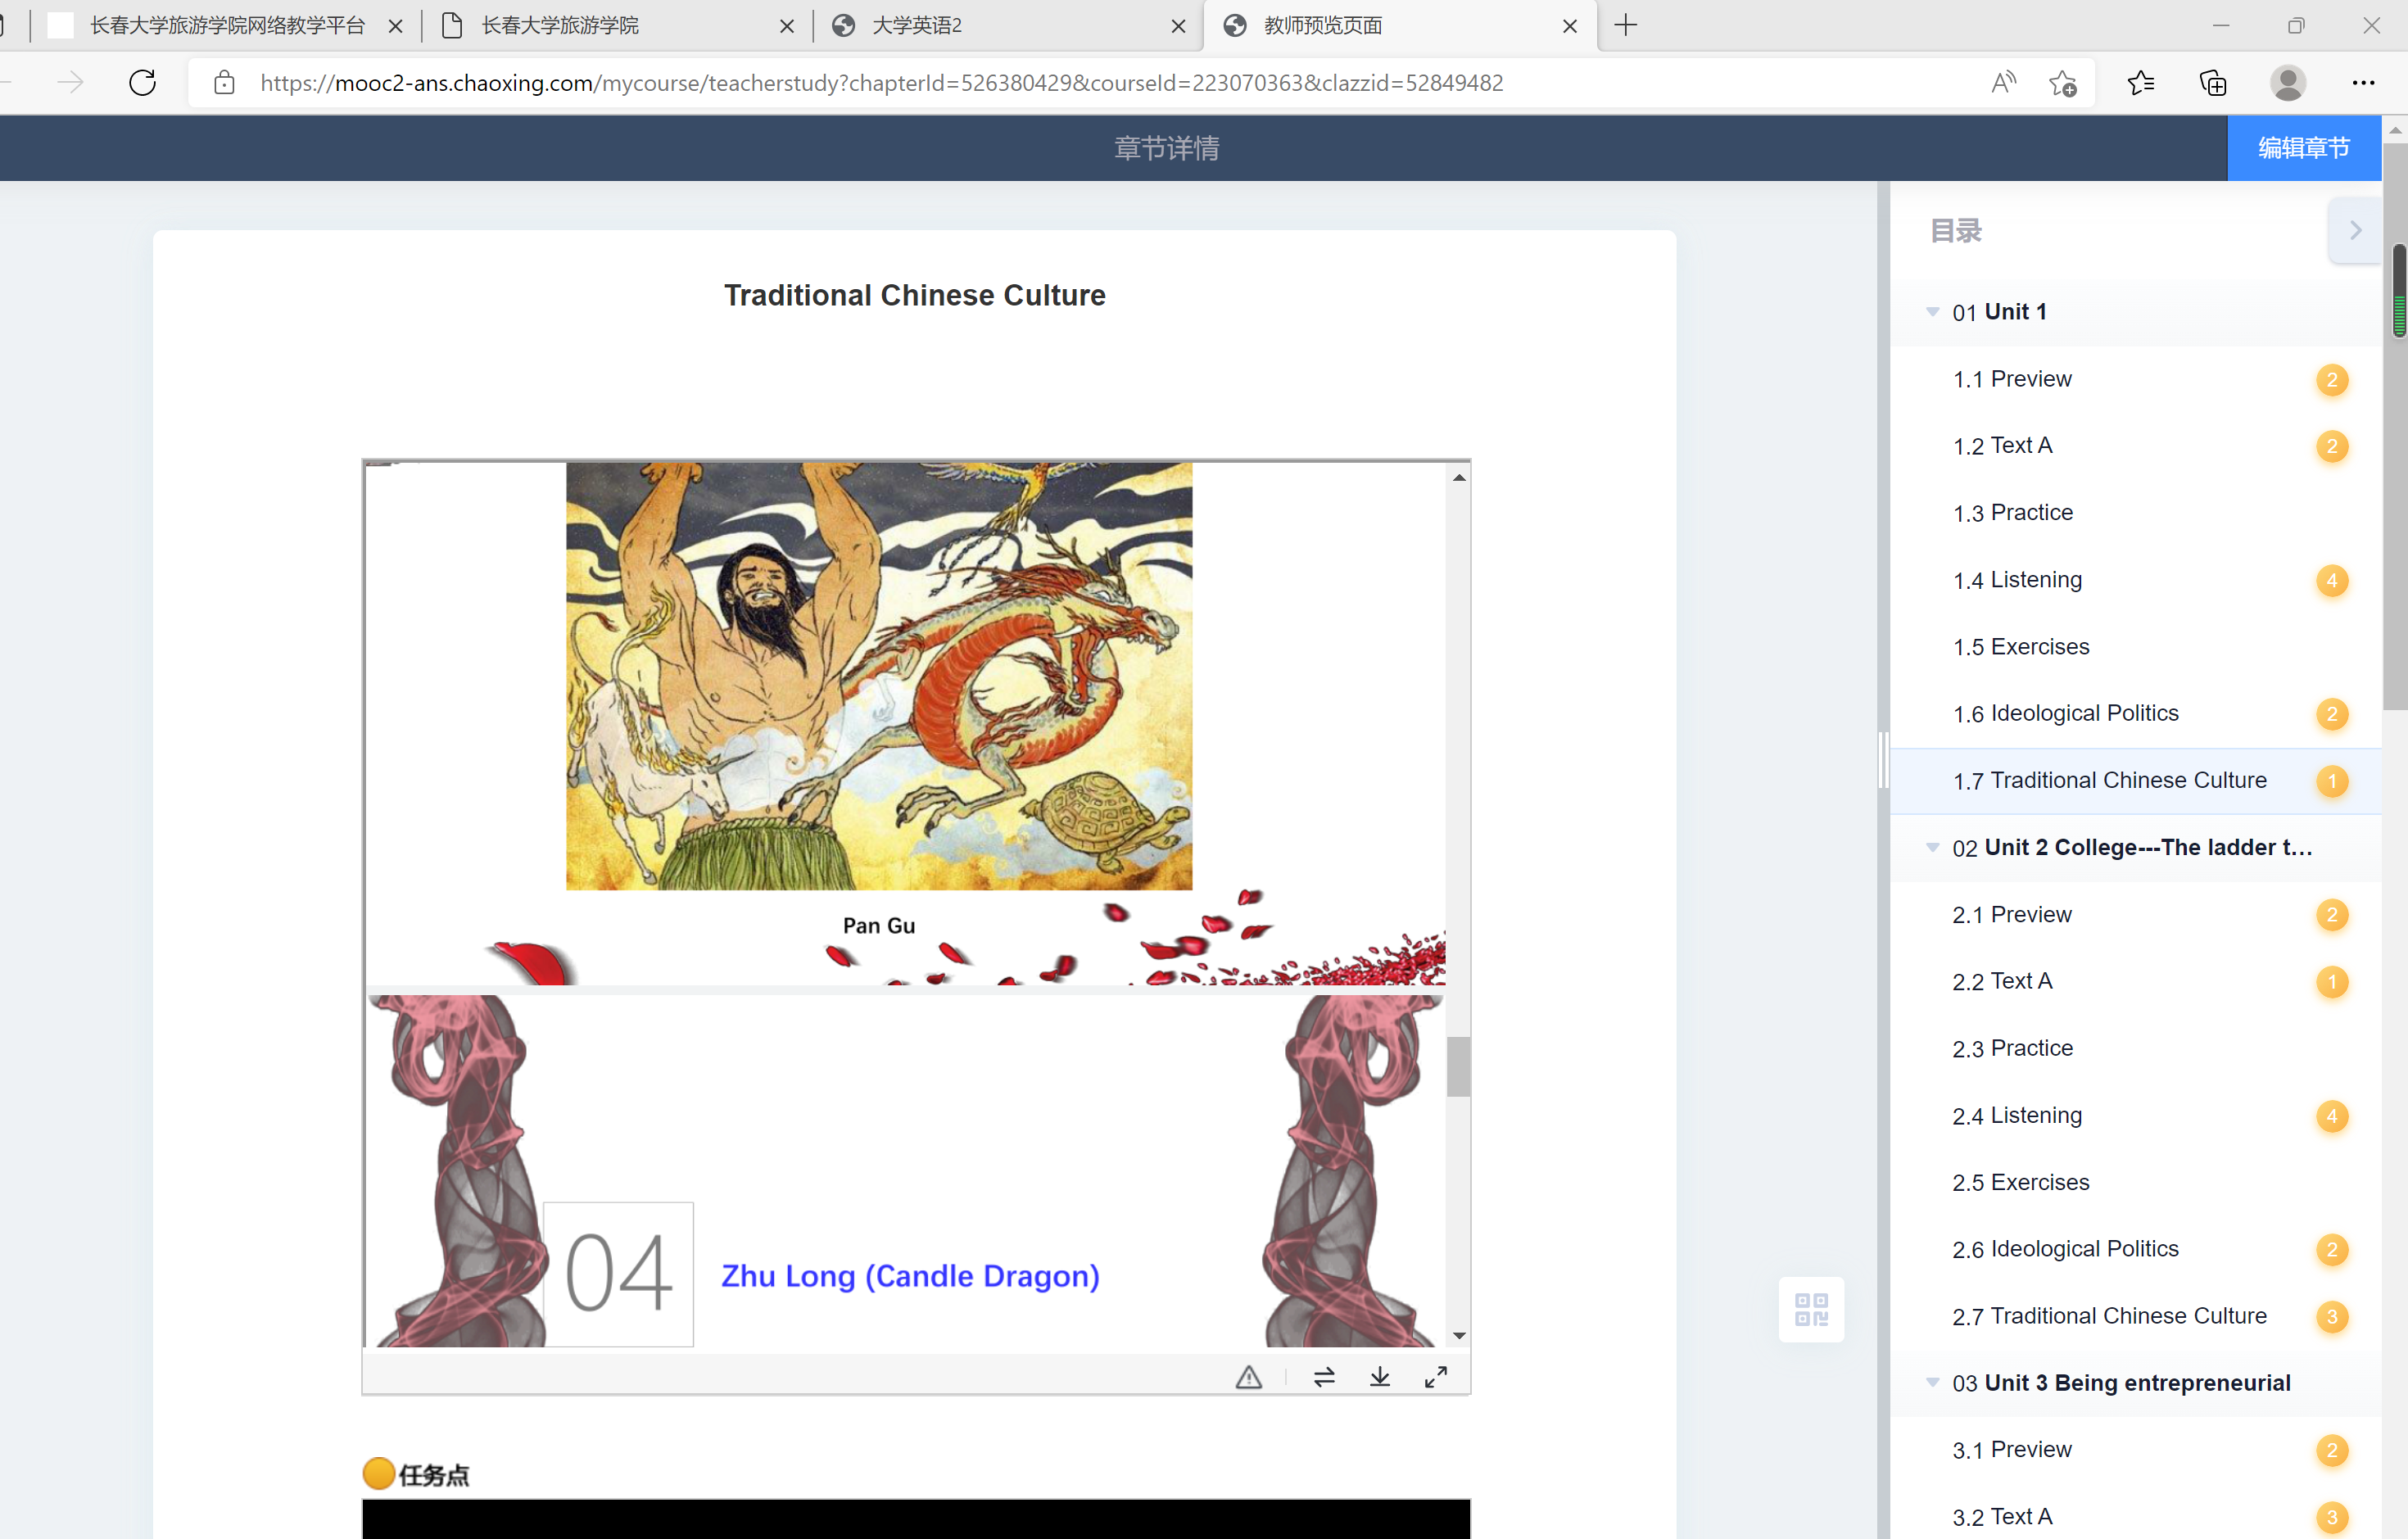The width and height of the screenshot is (2408, 1539).
Task: Open the browser Settings and more menu
Action: (2363, 82)
